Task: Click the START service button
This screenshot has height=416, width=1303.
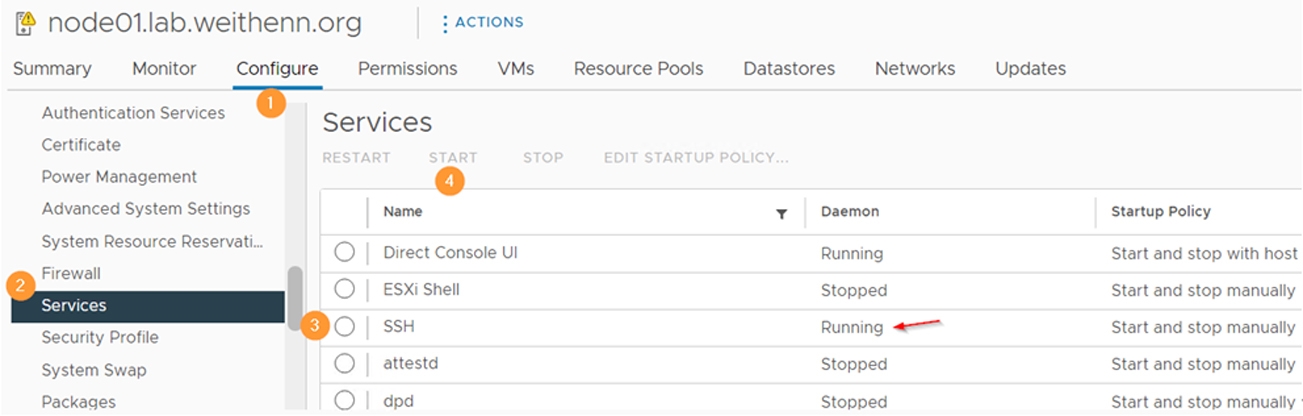Action: point(453,158)
